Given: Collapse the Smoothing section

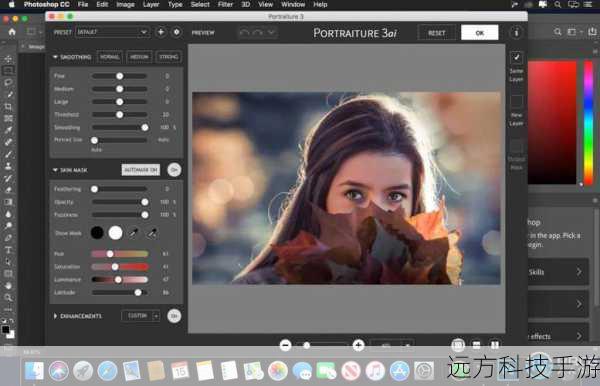Looking at the screenshot, I should [55, 57].
